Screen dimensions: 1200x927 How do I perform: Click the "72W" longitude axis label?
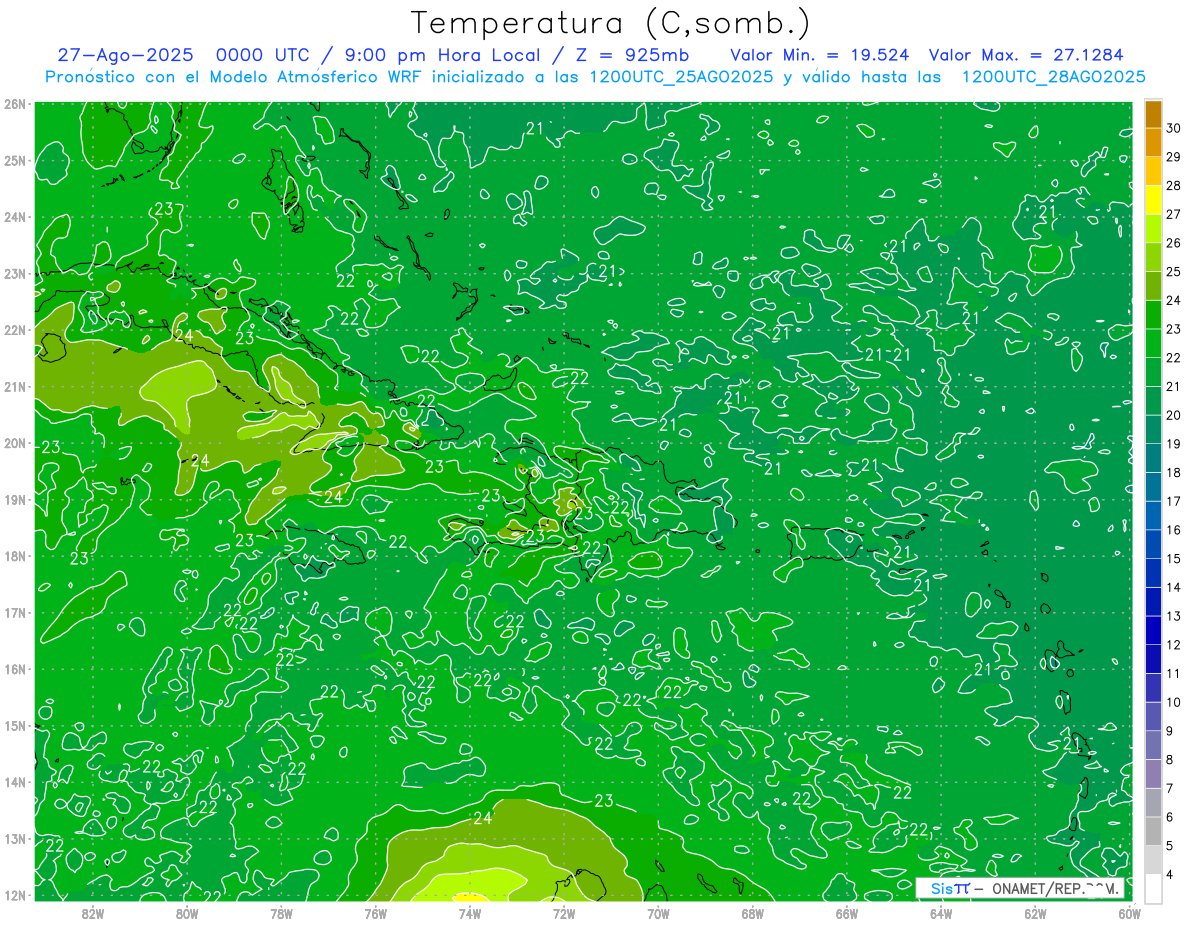[x=564, y=913]
